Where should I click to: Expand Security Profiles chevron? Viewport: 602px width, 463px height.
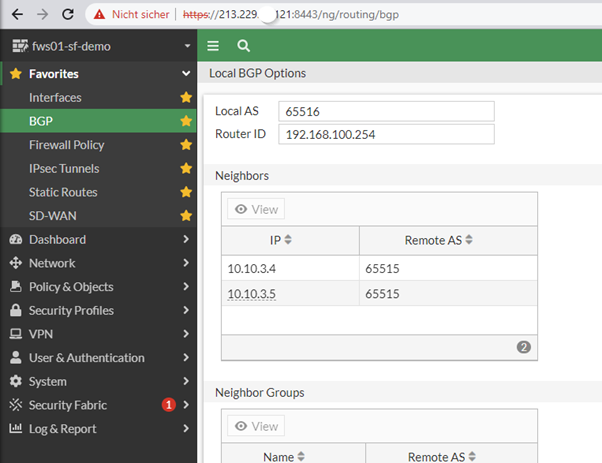pos(186,310)
